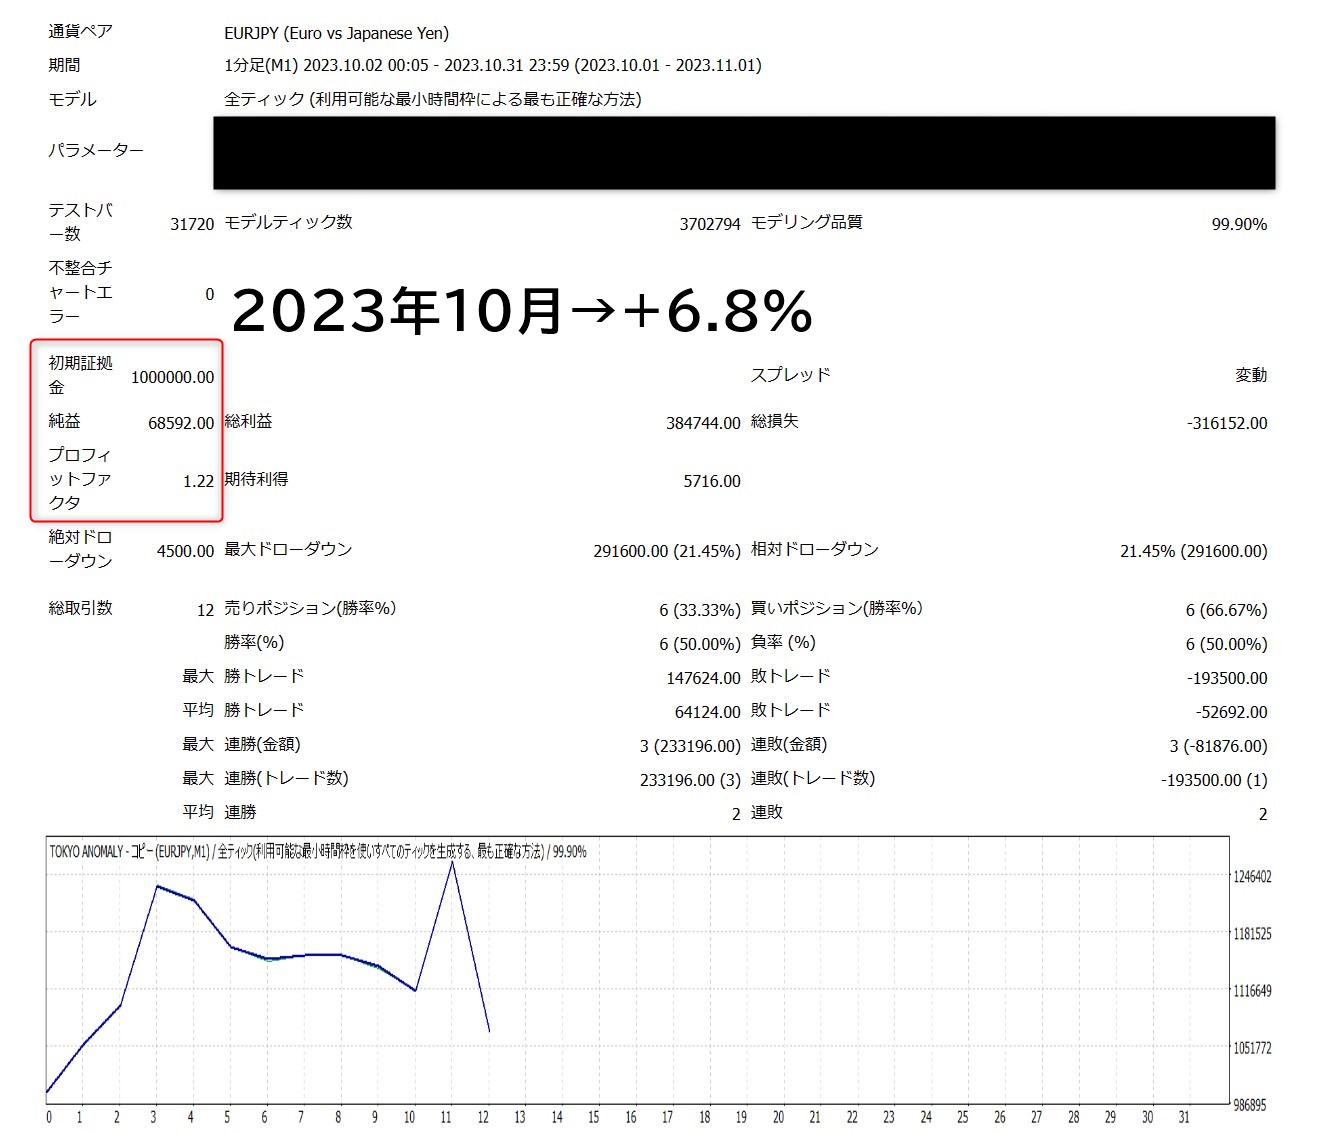Select the モデリング品質 label

pyautogui.click(x=806, y=222)
